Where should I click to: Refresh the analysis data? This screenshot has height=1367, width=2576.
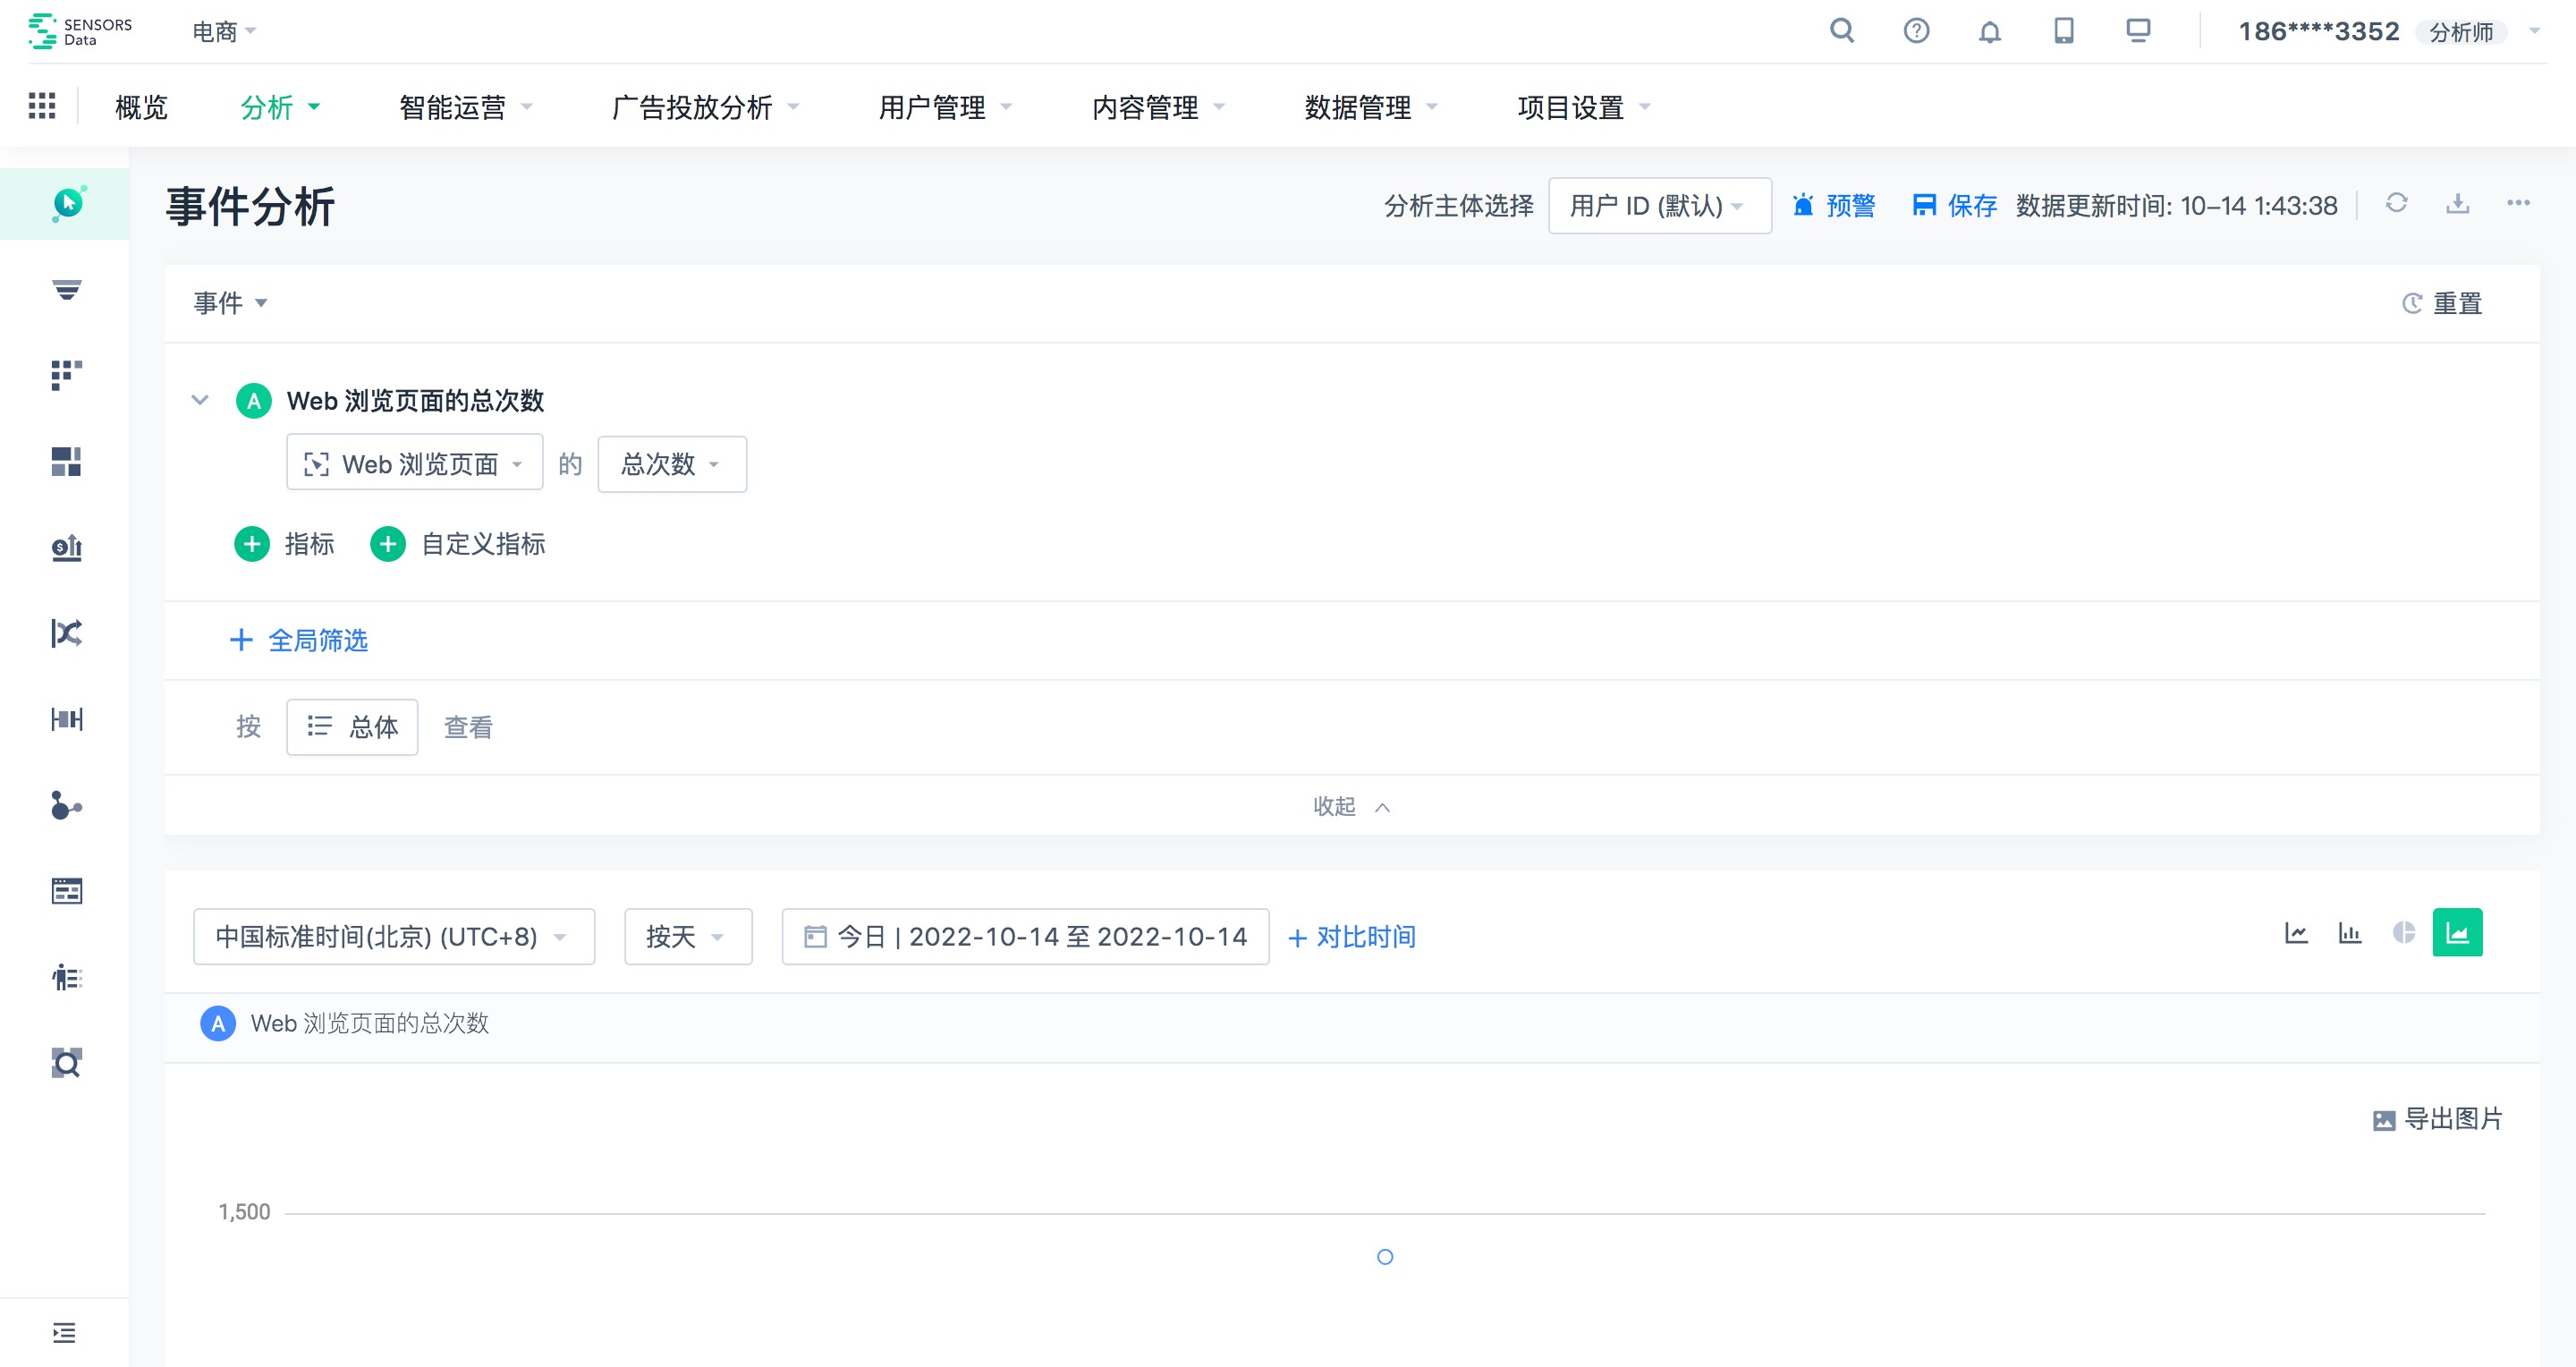coord(2397,203)
